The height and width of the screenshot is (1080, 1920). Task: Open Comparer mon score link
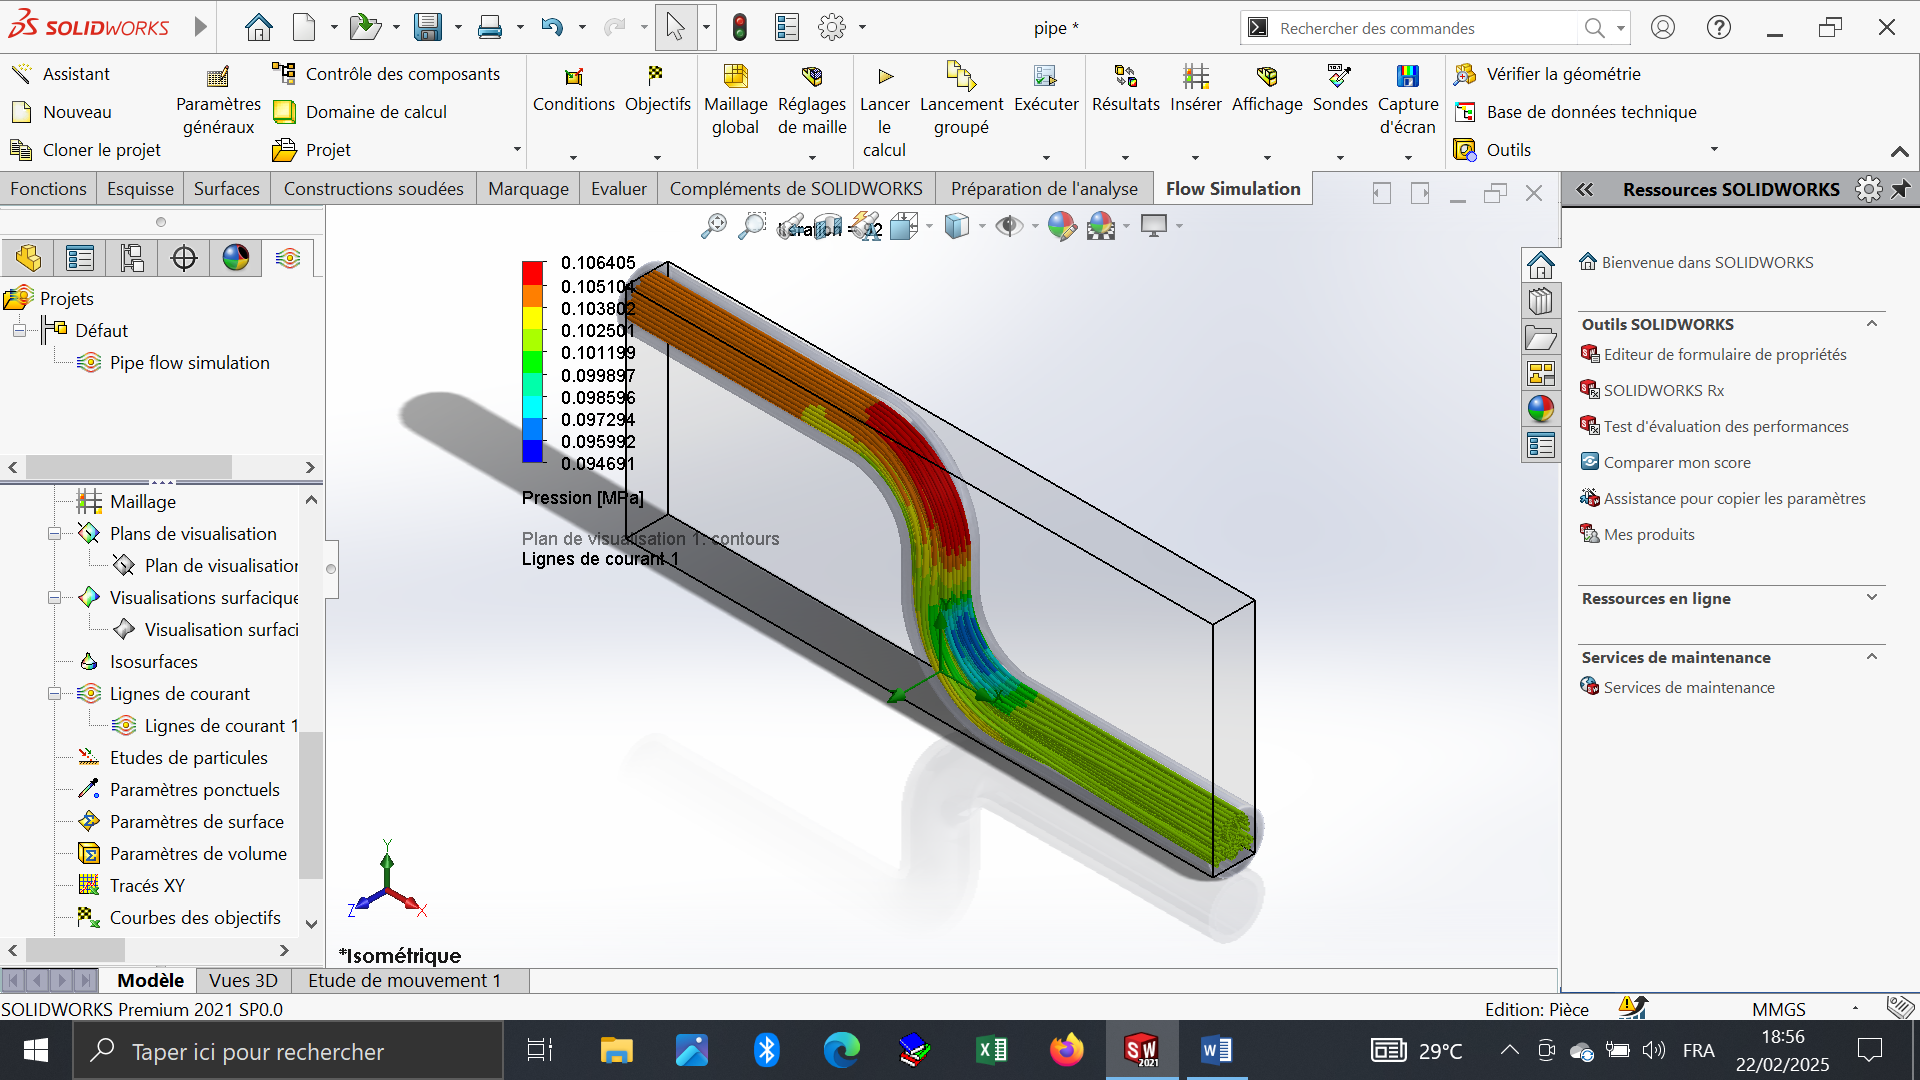pyautogui.click(x=1677, y=462)
